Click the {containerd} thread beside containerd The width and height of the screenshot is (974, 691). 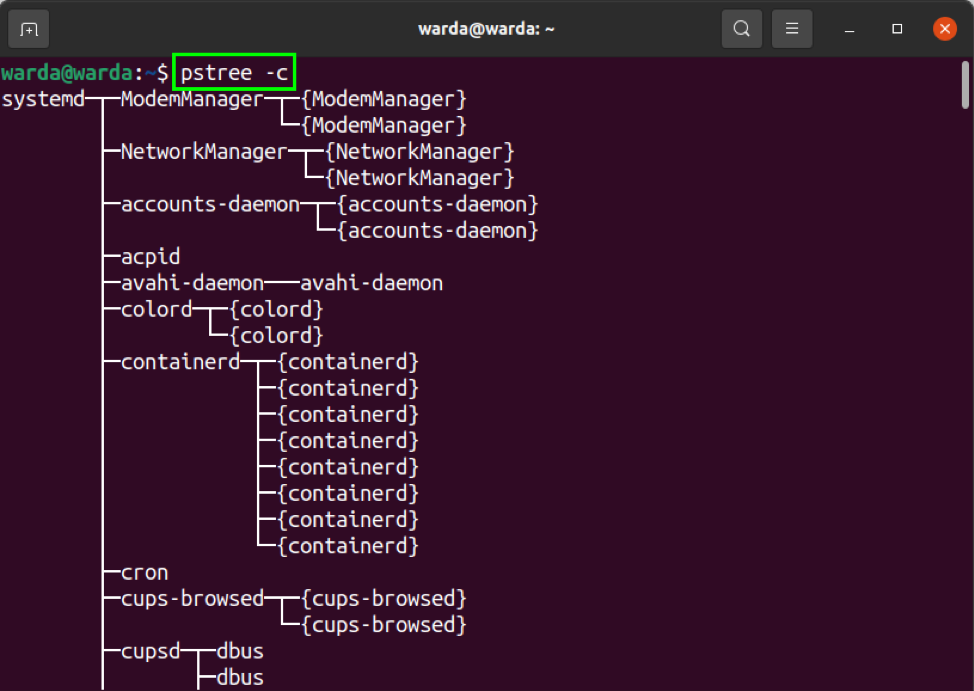tap(348, 362)
